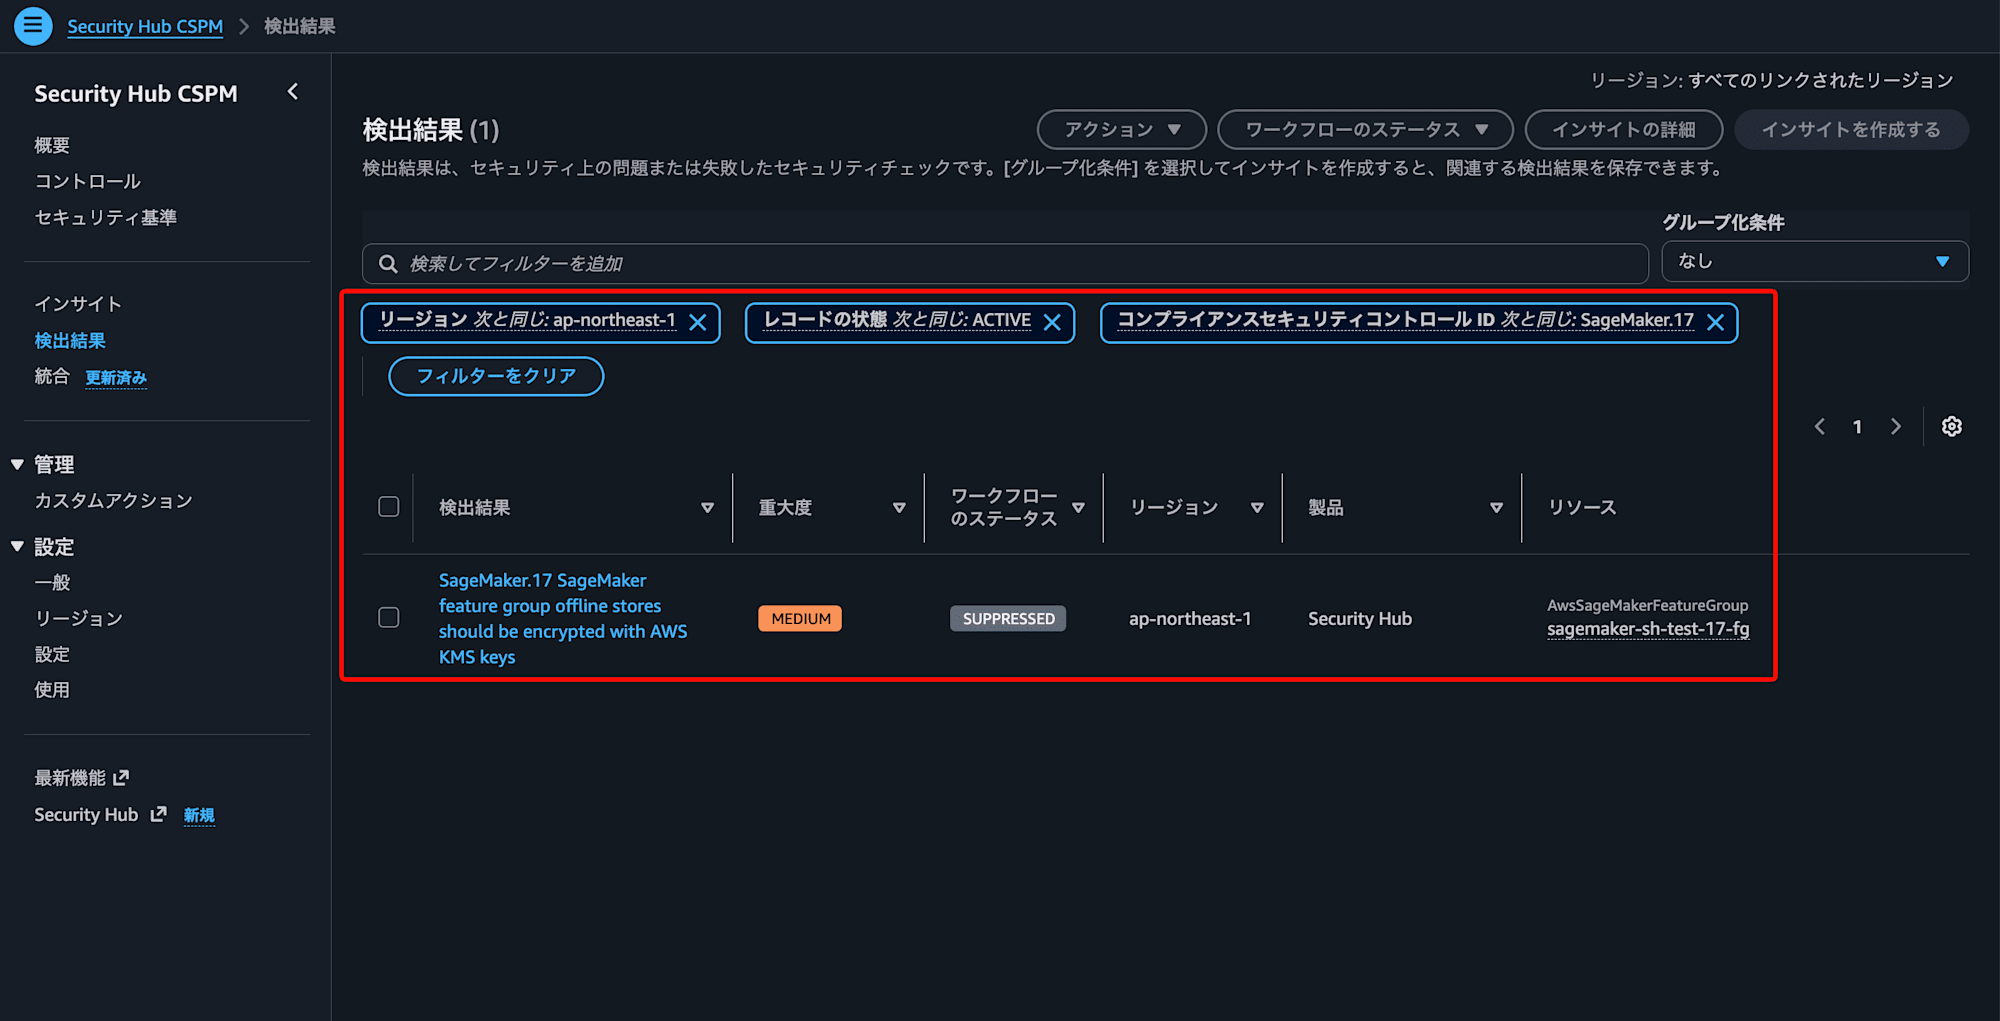Collapse the 管理 section
This screenshot has width=2000, height=1021.
[x=17, y=465]
